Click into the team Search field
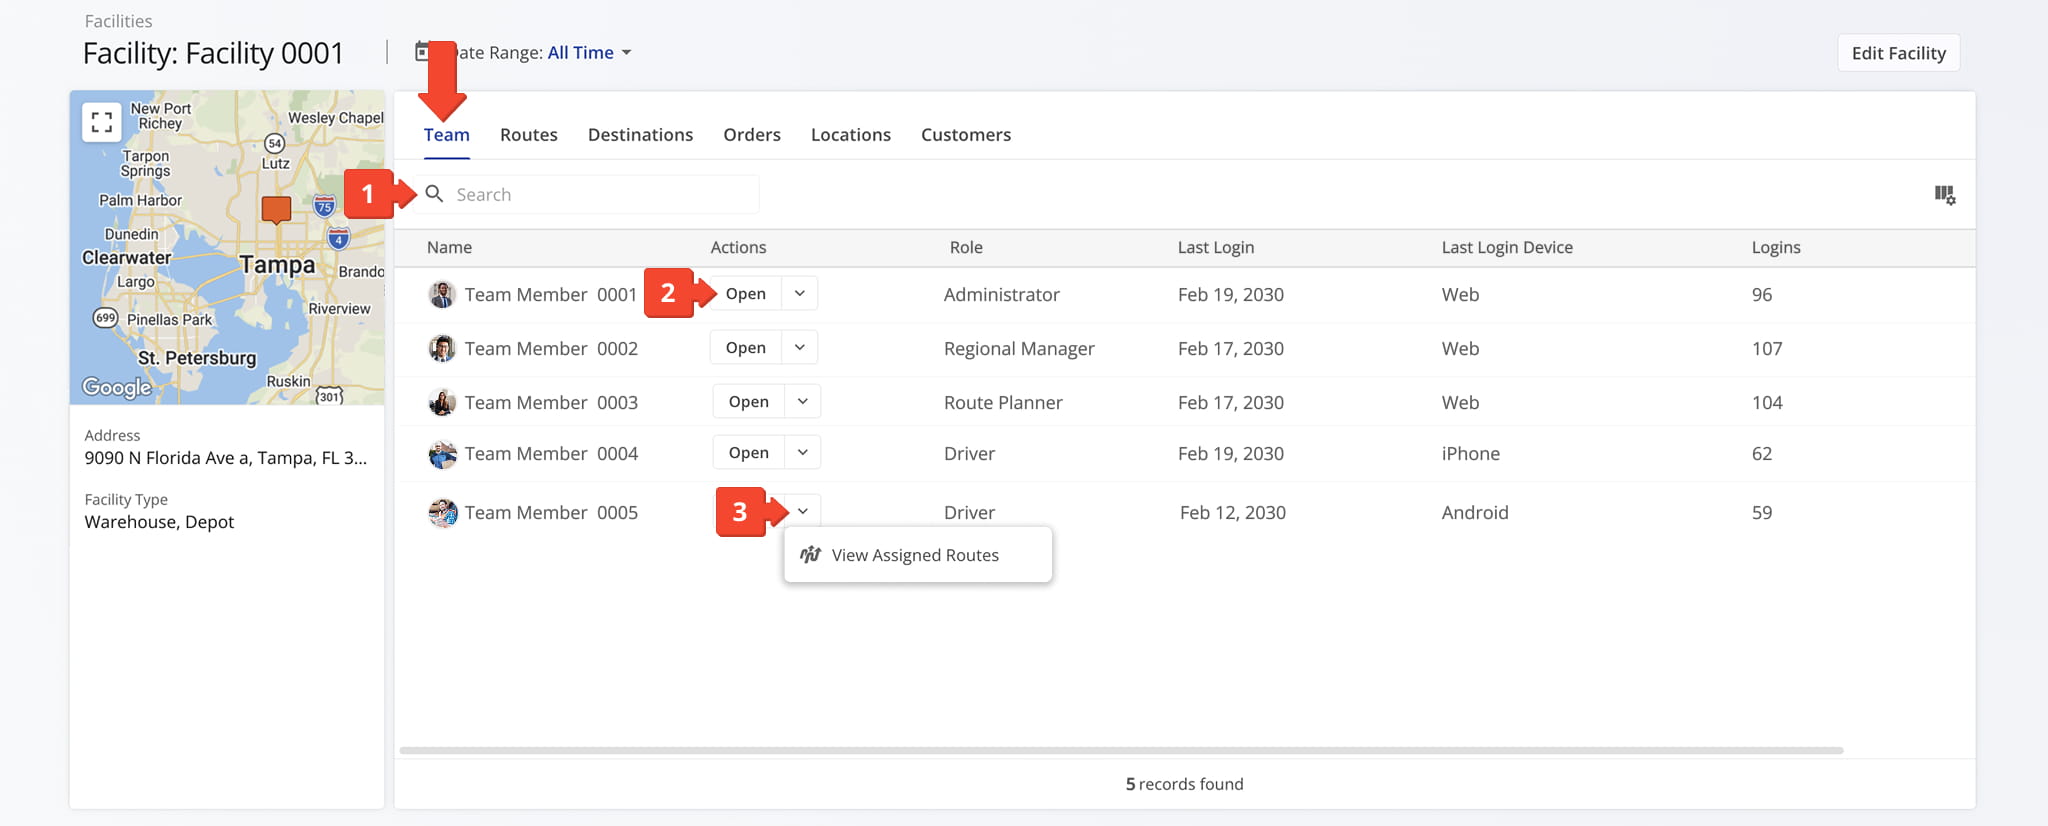2048x826 pixels. coord(600,195)
